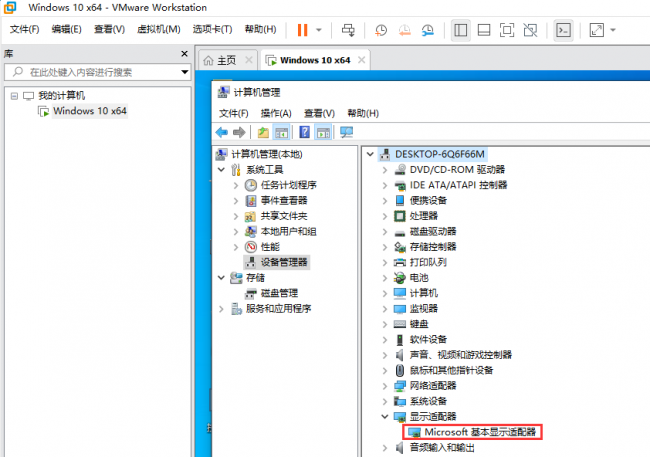Viewport: 650px width, 457px height.
Task: Enter full screen mode icon
Action: [507, 30]
